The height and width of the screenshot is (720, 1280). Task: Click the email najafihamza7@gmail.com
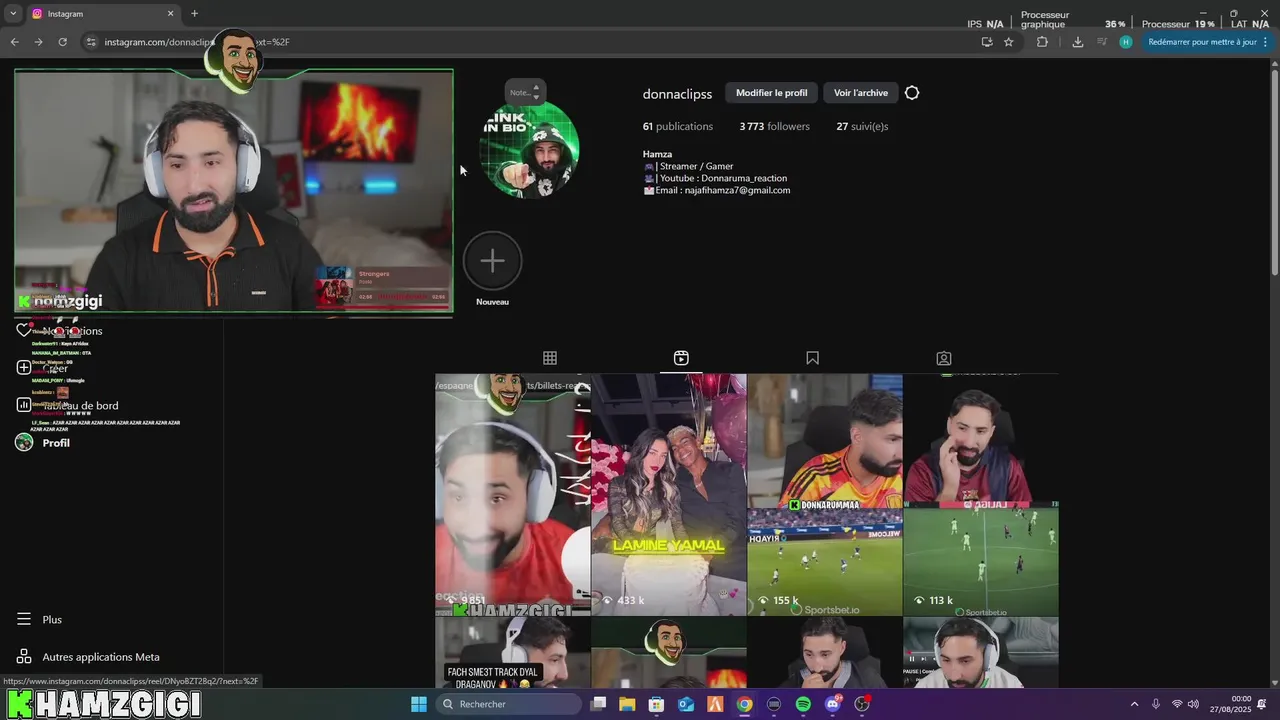pyautogui.click(x=716, y=190)
